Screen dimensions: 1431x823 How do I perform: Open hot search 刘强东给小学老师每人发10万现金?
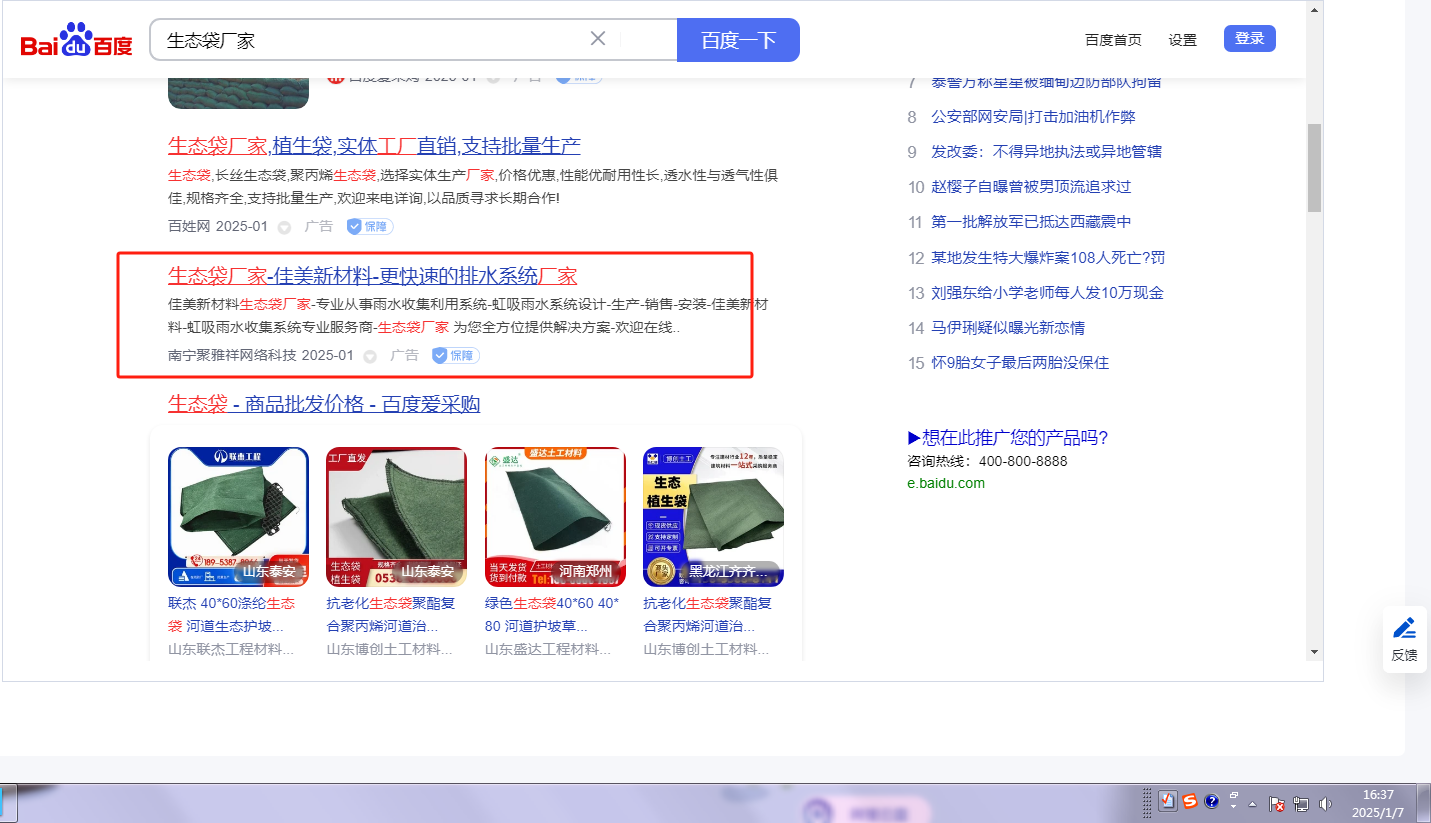1047,293
